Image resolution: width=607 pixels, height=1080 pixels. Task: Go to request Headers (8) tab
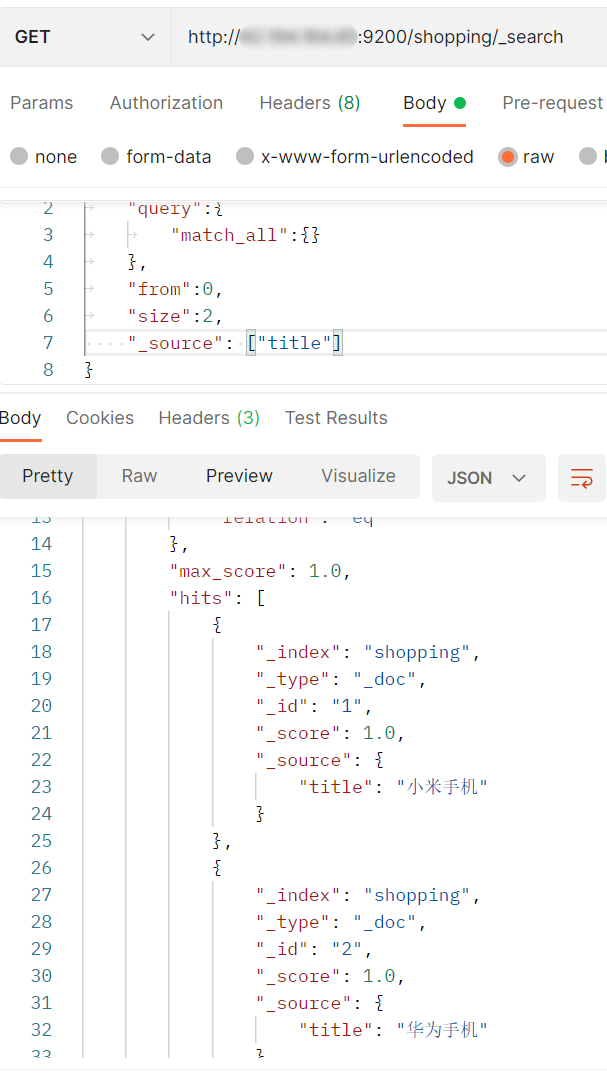point(309,103)
